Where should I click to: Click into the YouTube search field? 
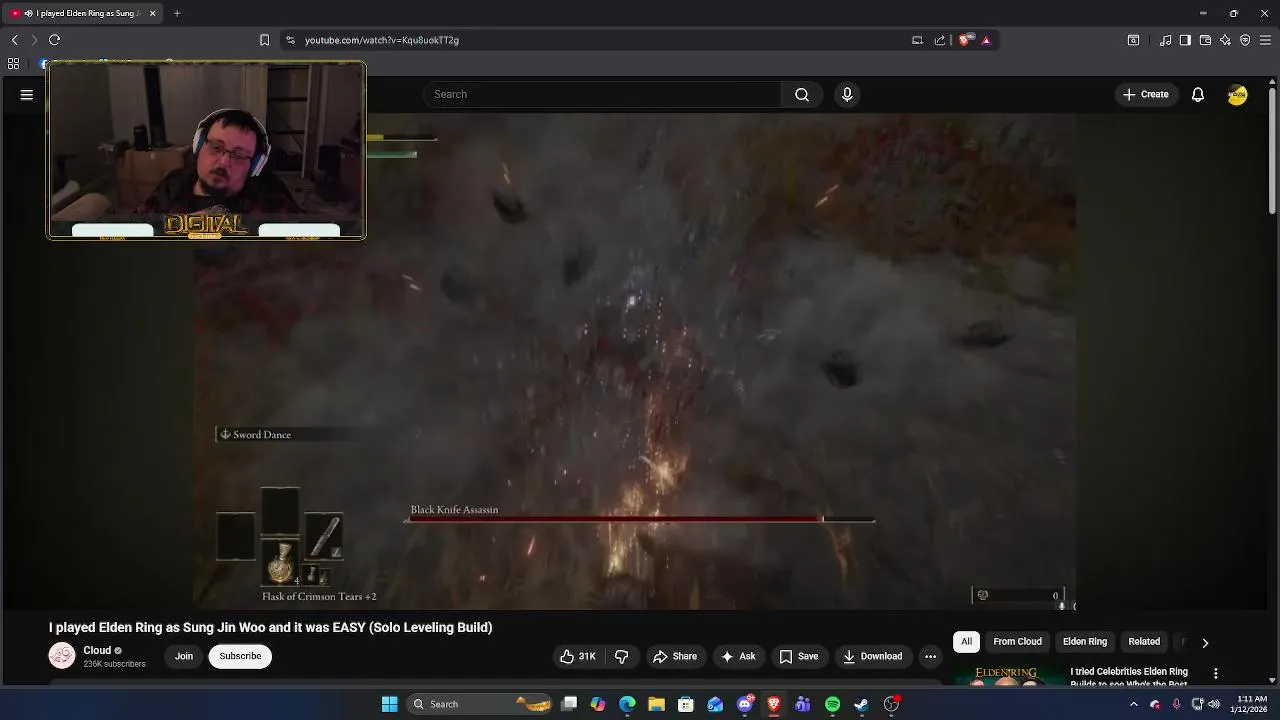point(603,94)
